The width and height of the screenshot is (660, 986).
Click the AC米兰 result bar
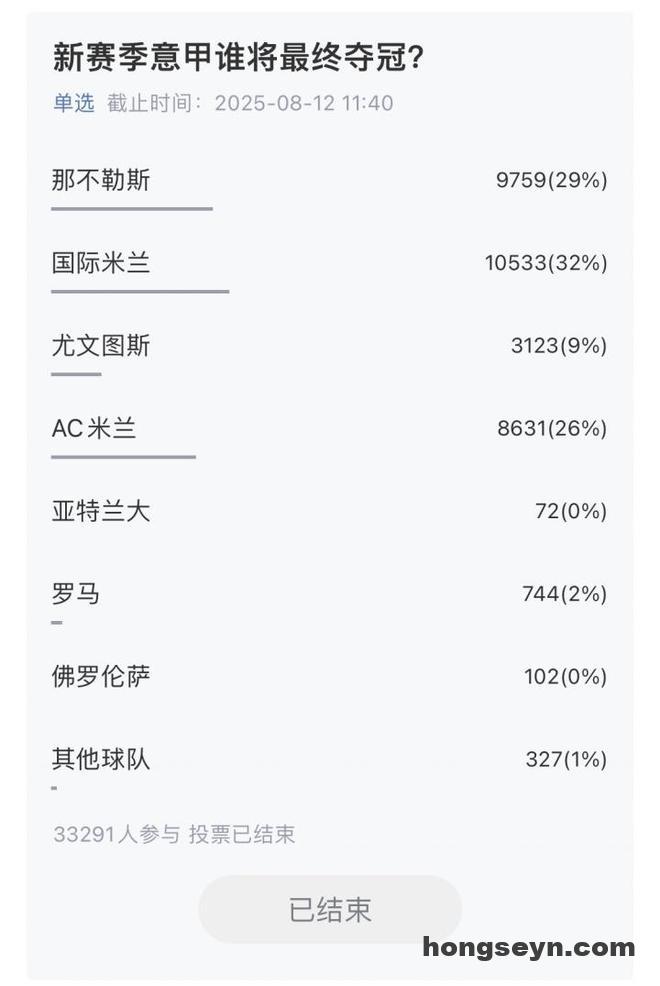(124, 457)
